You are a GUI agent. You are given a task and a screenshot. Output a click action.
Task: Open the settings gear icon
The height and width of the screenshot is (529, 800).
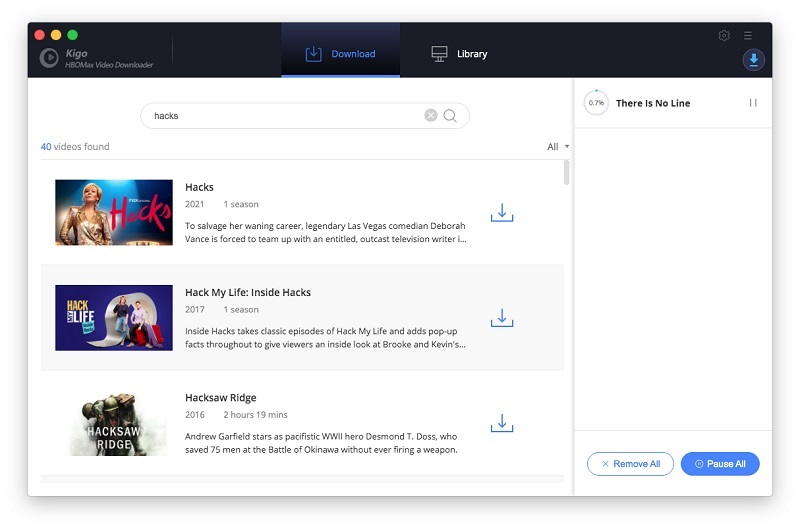click(x=723, y=35)
